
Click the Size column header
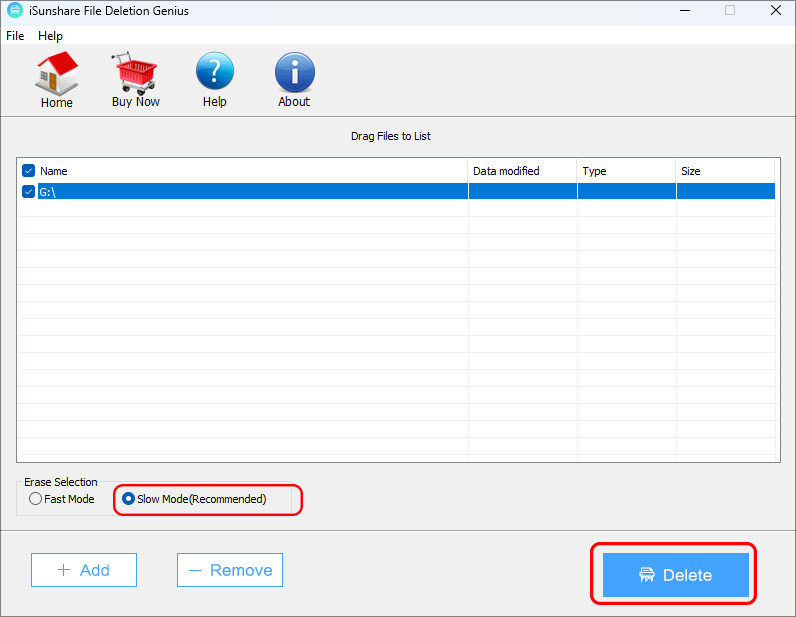coord(724,171)
